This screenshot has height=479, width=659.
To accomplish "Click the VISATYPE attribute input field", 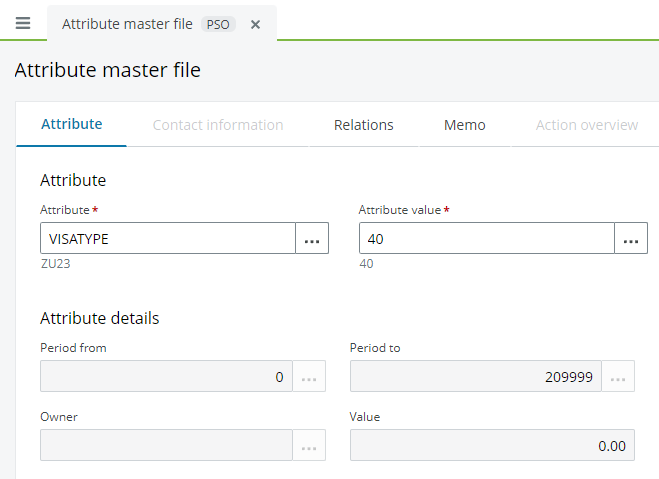I will [x=167, y=239].
